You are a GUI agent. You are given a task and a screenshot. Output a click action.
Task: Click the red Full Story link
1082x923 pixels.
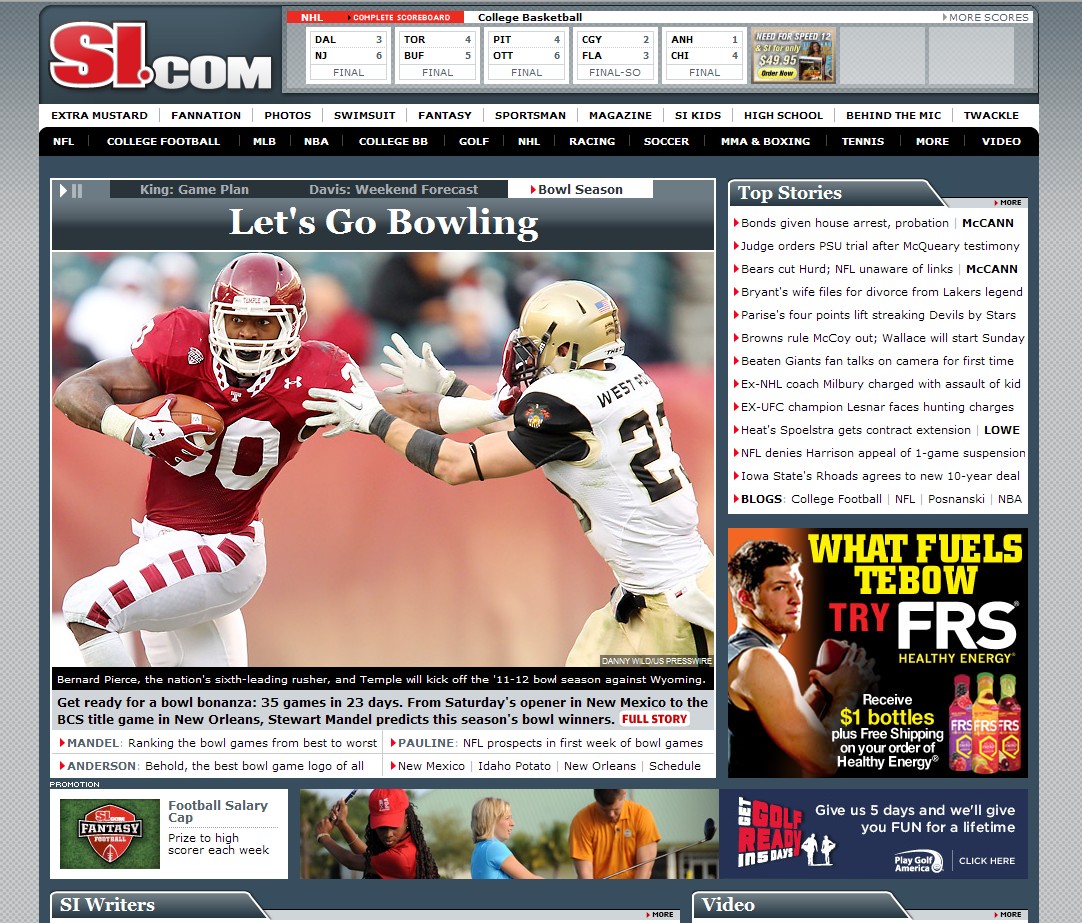point(654,719)
